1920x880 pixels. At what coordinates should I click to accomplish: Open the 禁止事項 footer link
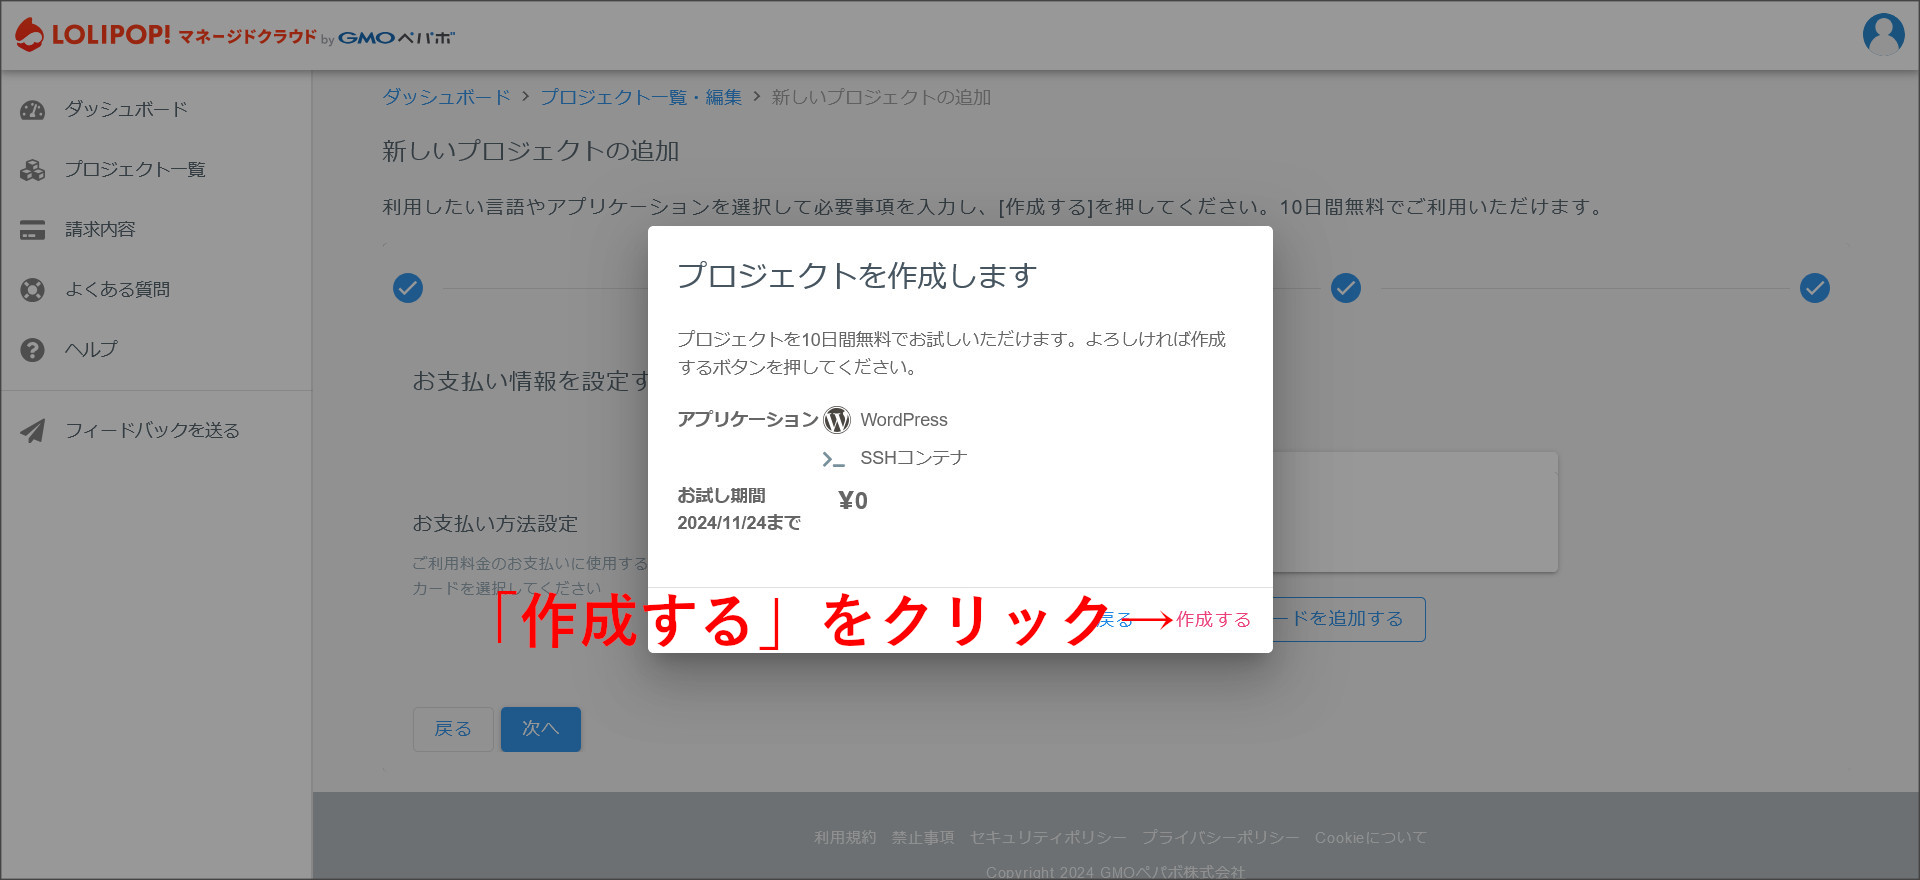point(923,837)
